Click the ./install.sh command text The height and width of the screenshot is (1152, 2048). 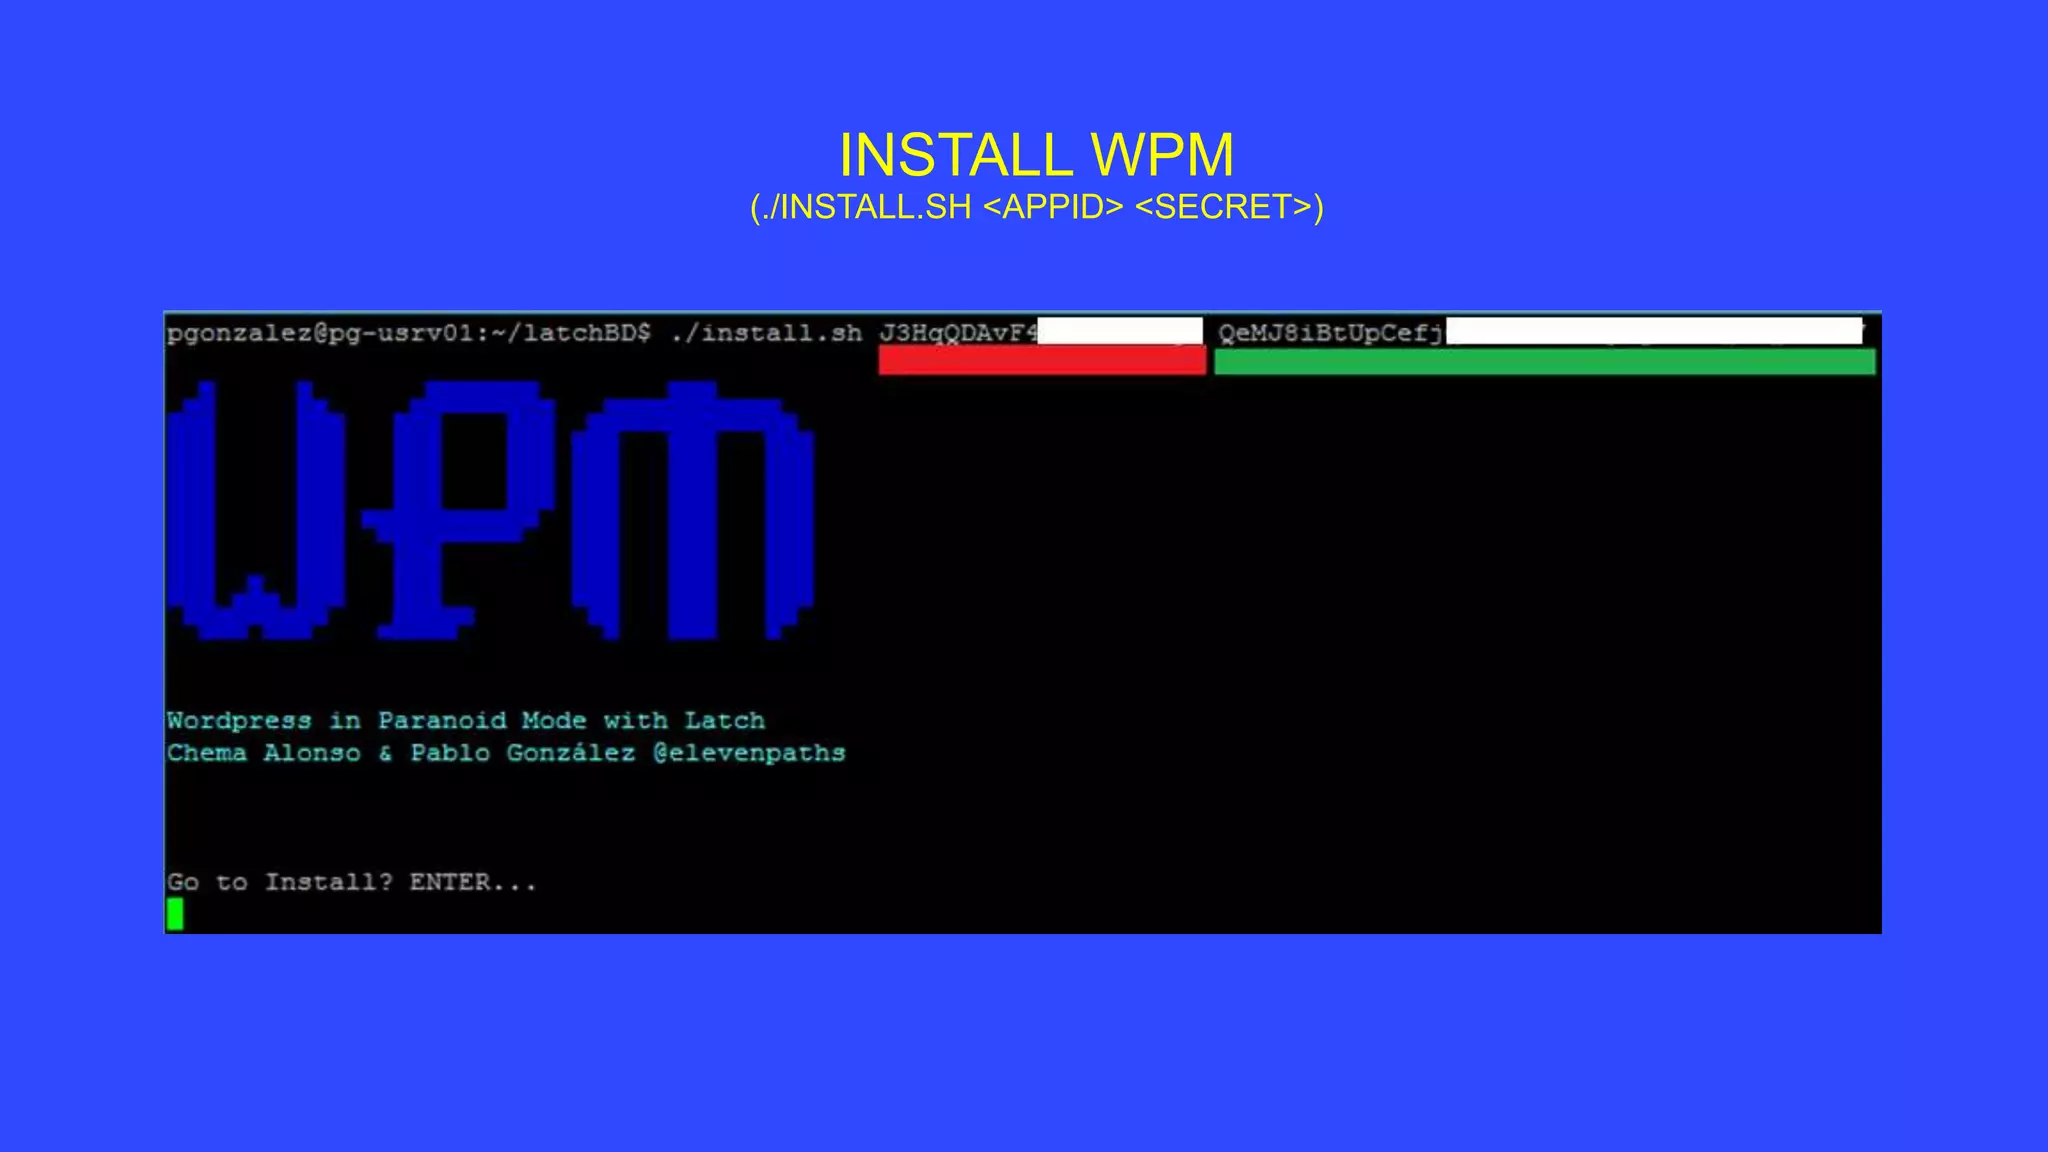[x=766, y=333]
